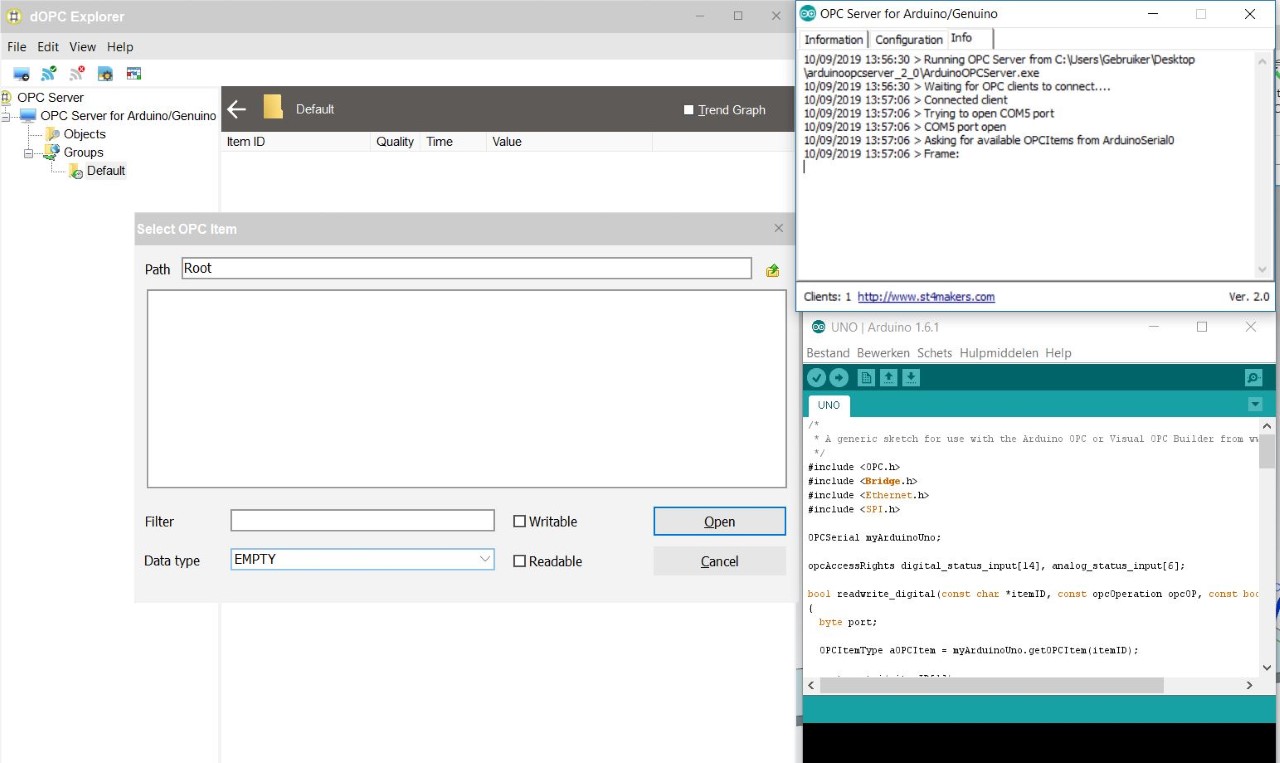The height and width of the screenshot is (763, 1280).
Task: Open the www.st4makers.com link
Action: click(x=926, y=297)
